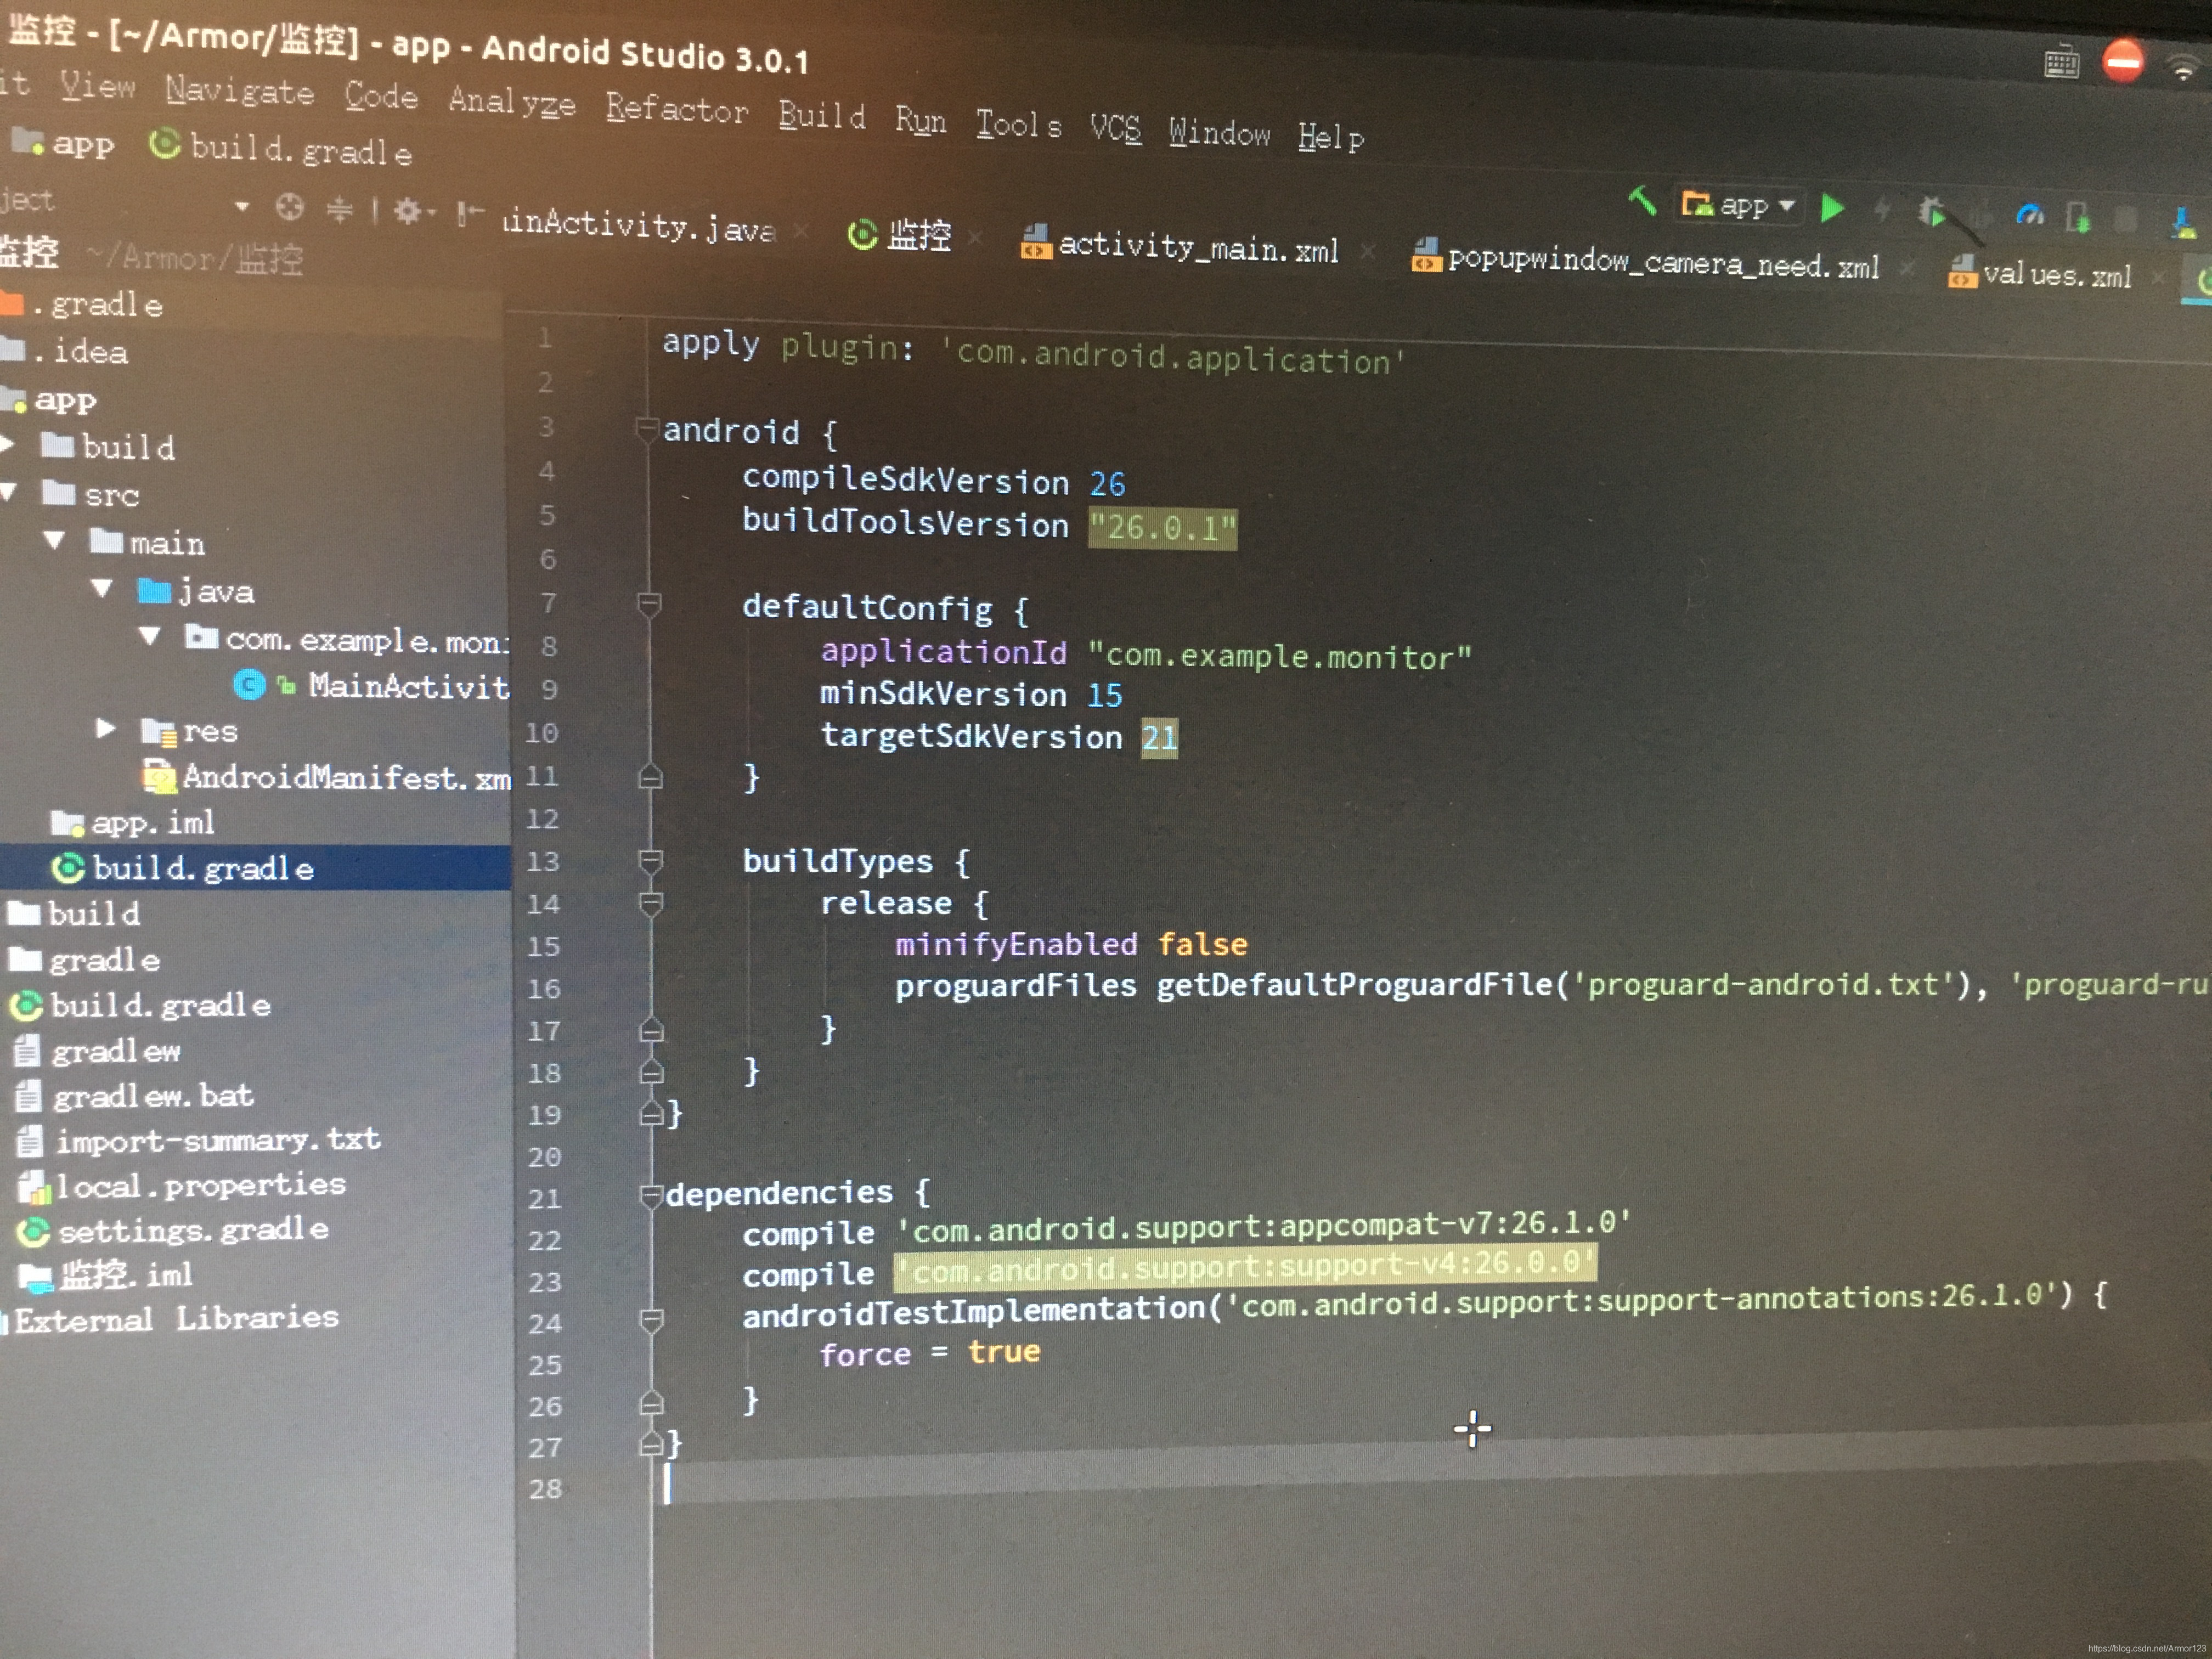The height and width of the screenshot is (1659, 2212).
Task: Run the app with the green play button
Action: point(1832,208)
